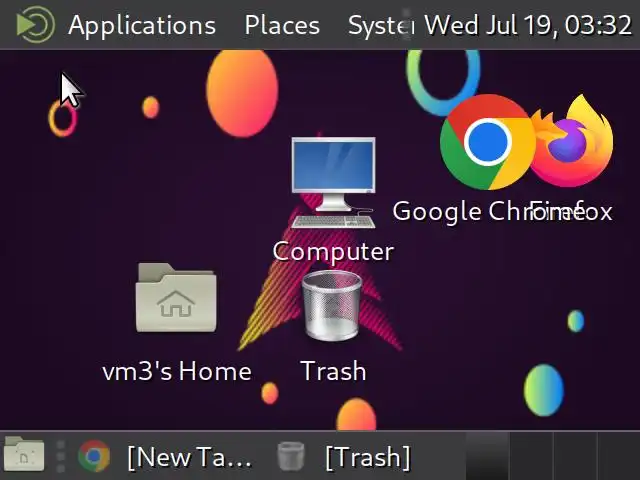Select the Trash desktop icon
This screenshot has width=640, height=480.
pyautogui.click(x=332, y=305)
